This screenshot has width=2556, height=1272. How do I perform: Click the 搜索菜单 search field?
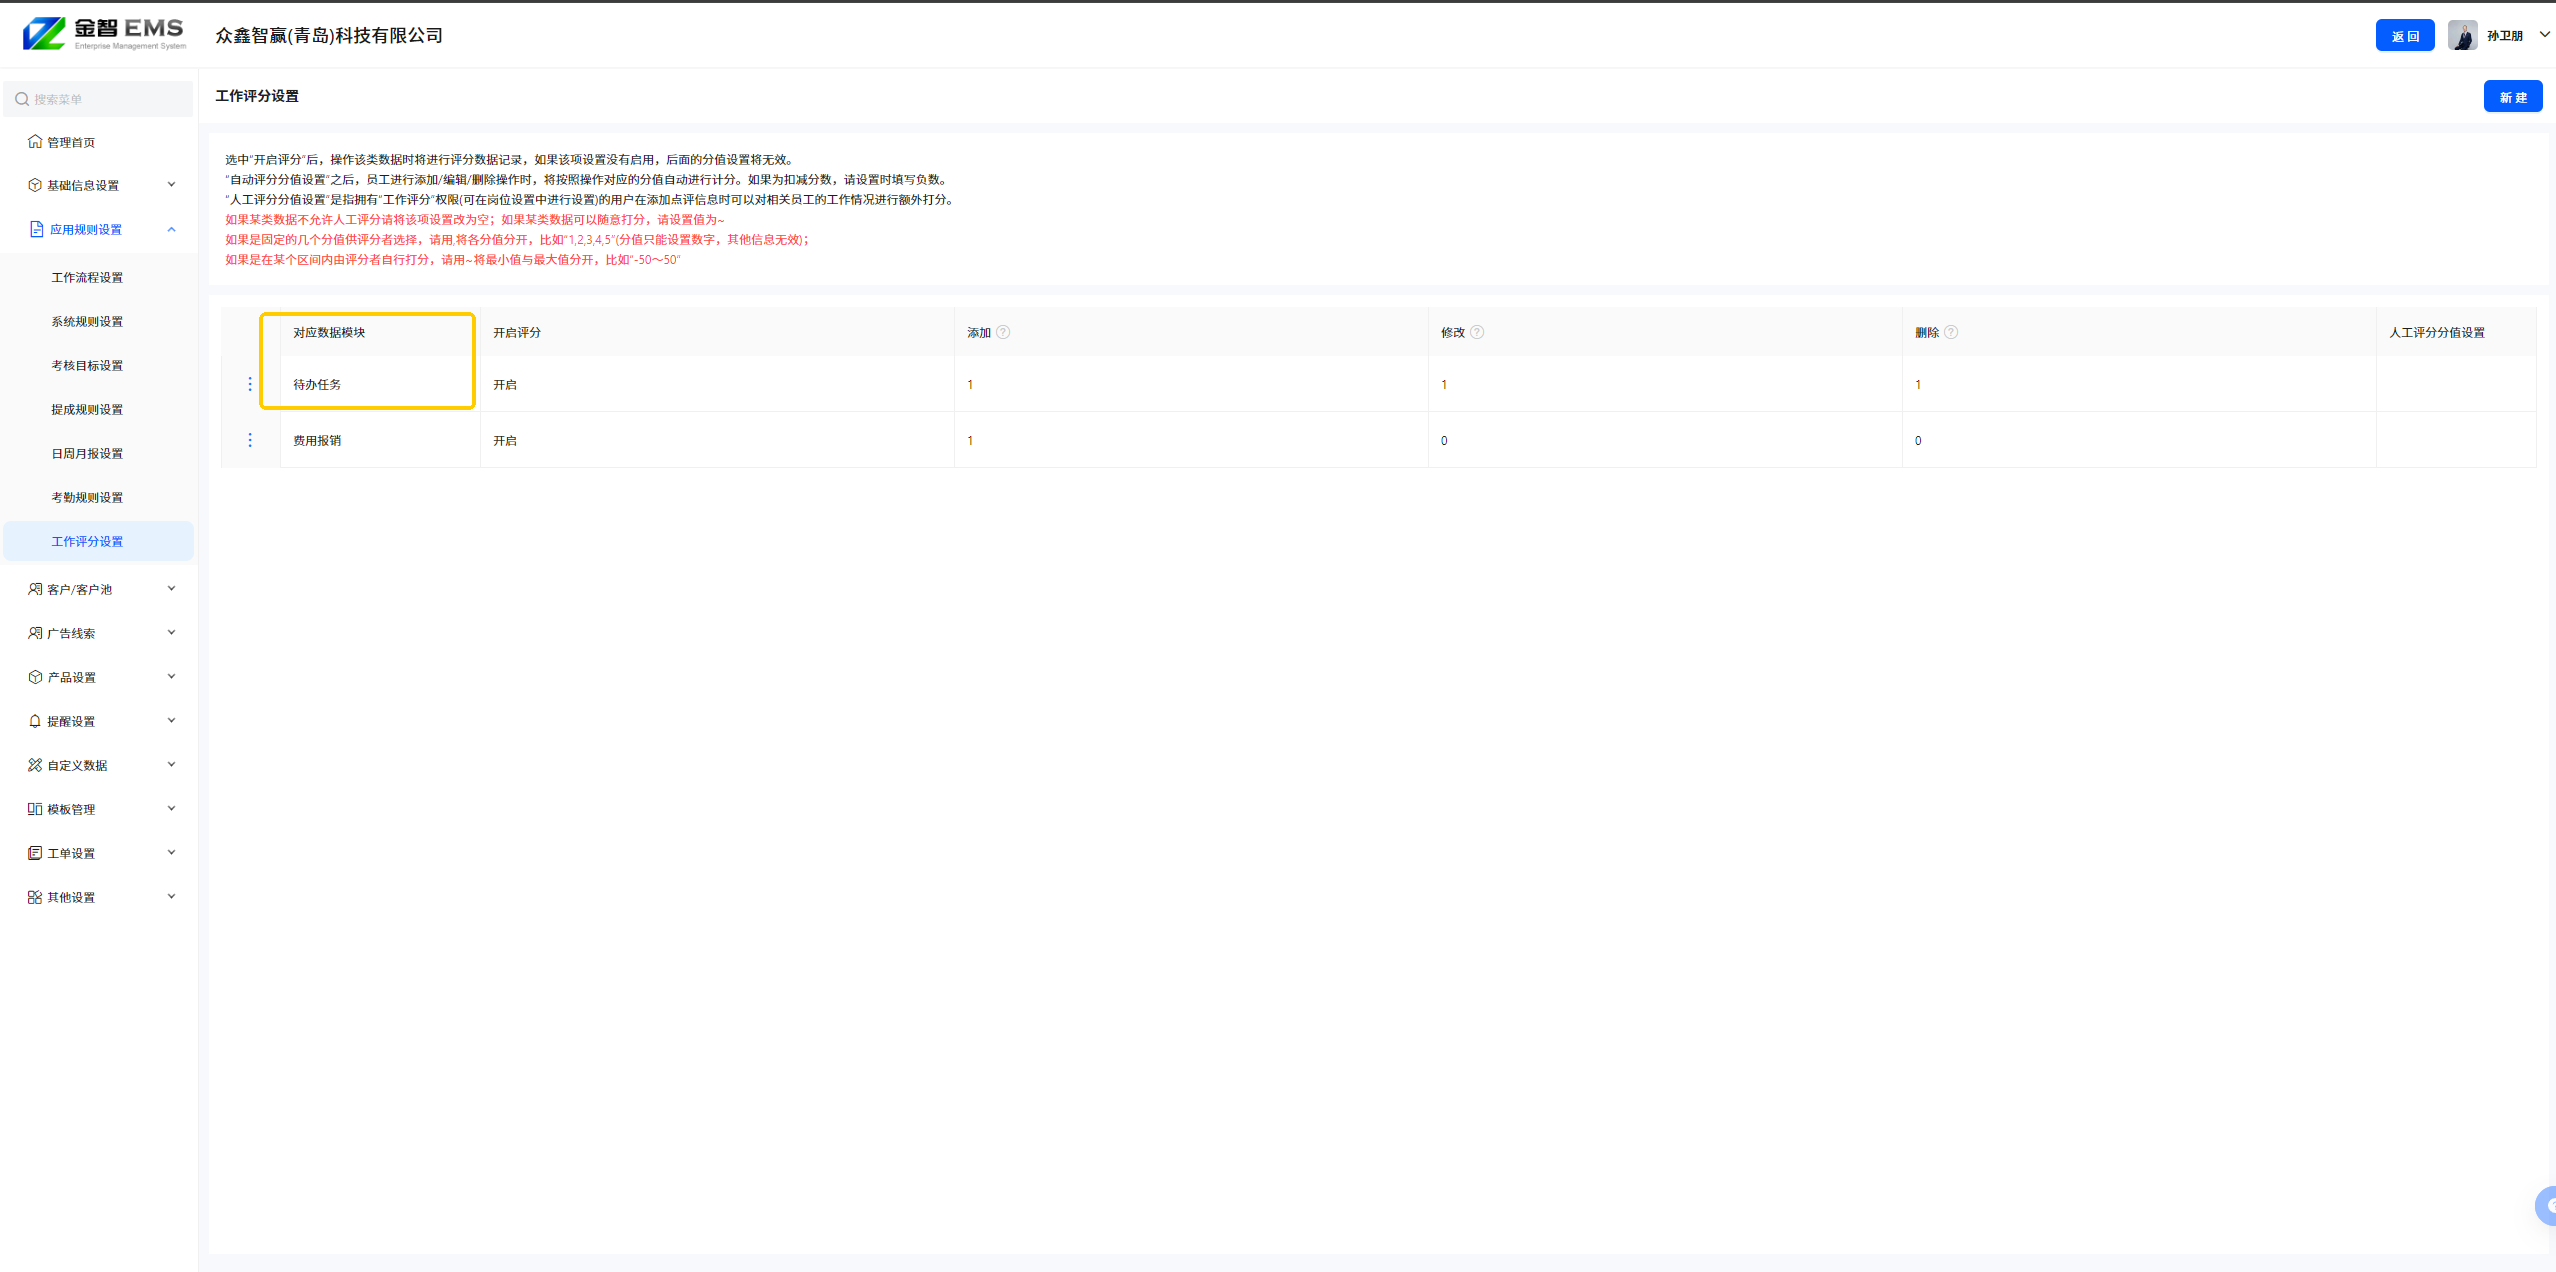coord(100,99)
